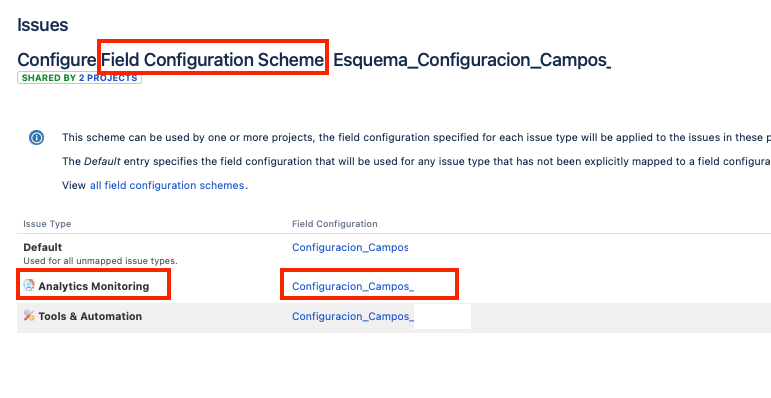Click the Esquema_Configuracion_Campos_ scheme name in title
The image size is (771, 398).
tap(472, 60)
